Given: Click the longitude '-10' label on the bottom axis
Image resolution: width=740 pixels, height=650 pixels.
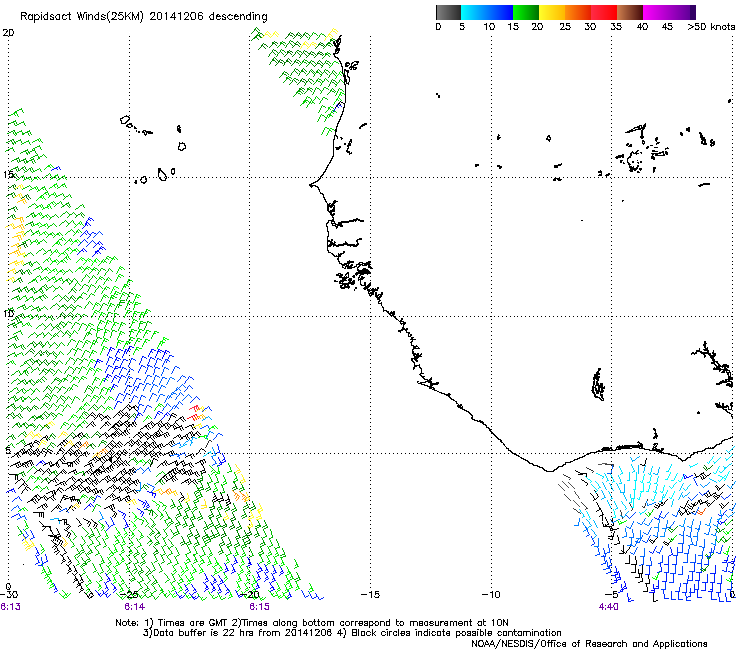Looking at the screenshot, I should point(491,595).
